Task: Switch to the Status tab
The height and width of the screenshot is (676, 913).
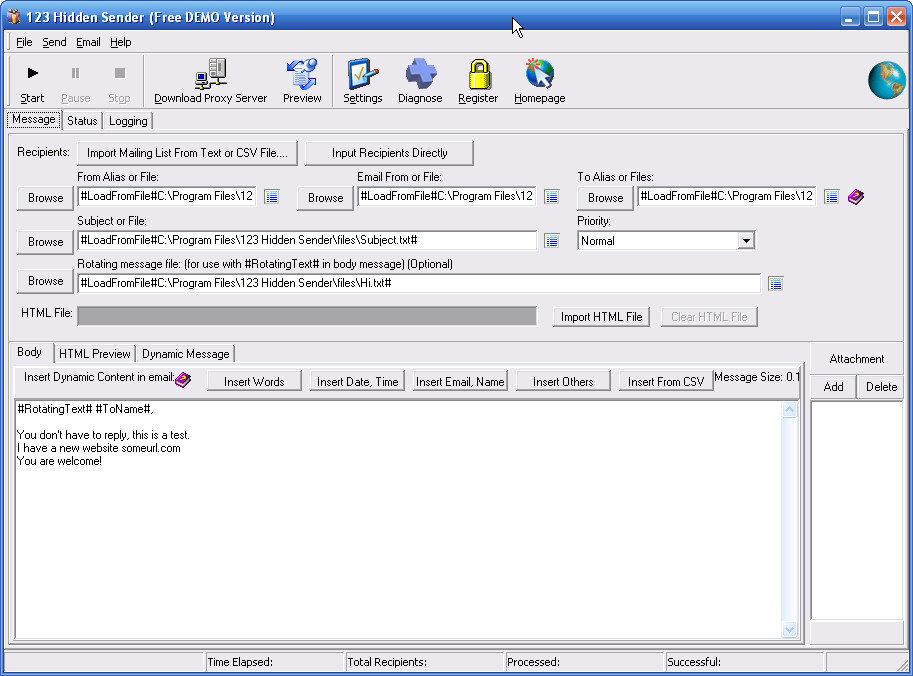Action: click(82, 121)
